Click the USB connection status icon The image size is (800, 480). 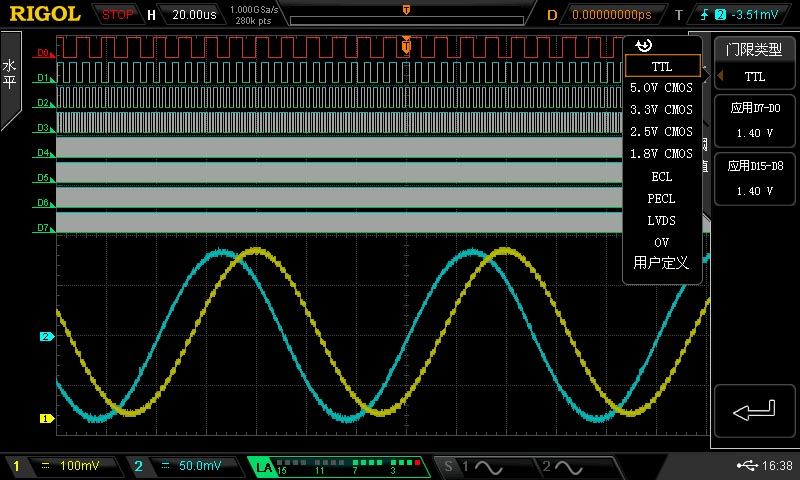pos(746,466)
